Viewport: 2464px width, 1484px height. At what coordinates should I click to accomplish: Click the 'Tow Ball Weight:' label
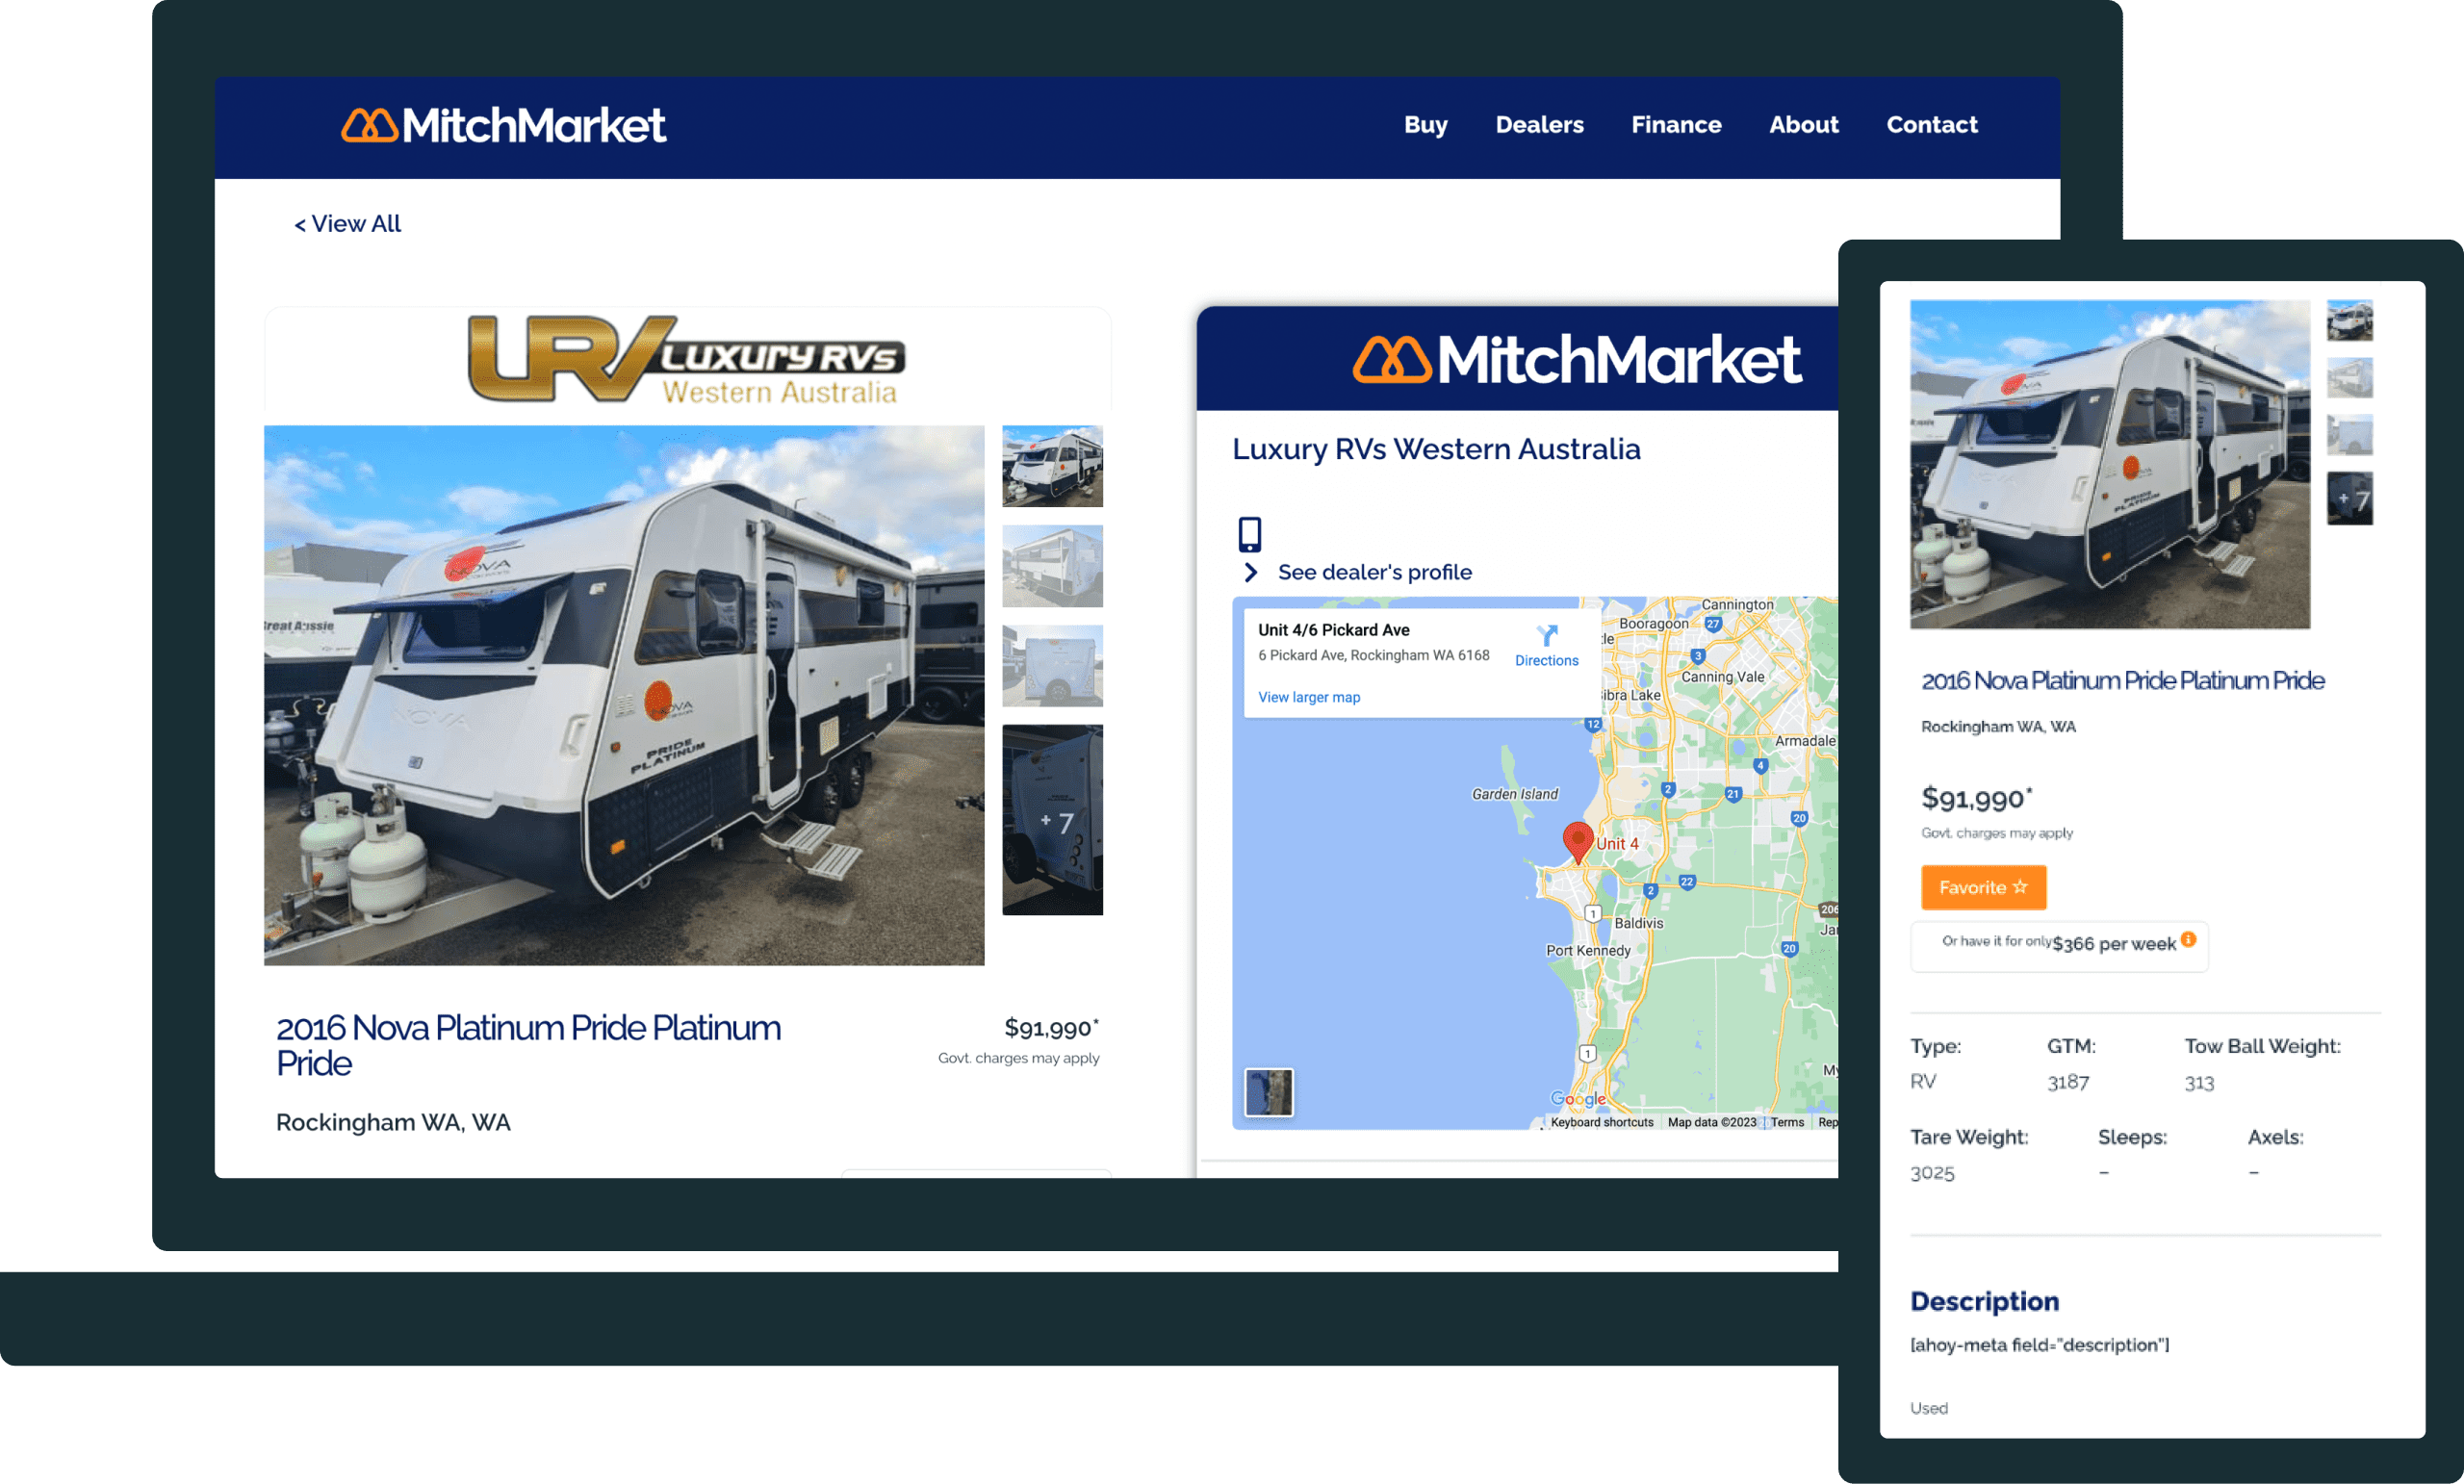tap(2262, 1046)
